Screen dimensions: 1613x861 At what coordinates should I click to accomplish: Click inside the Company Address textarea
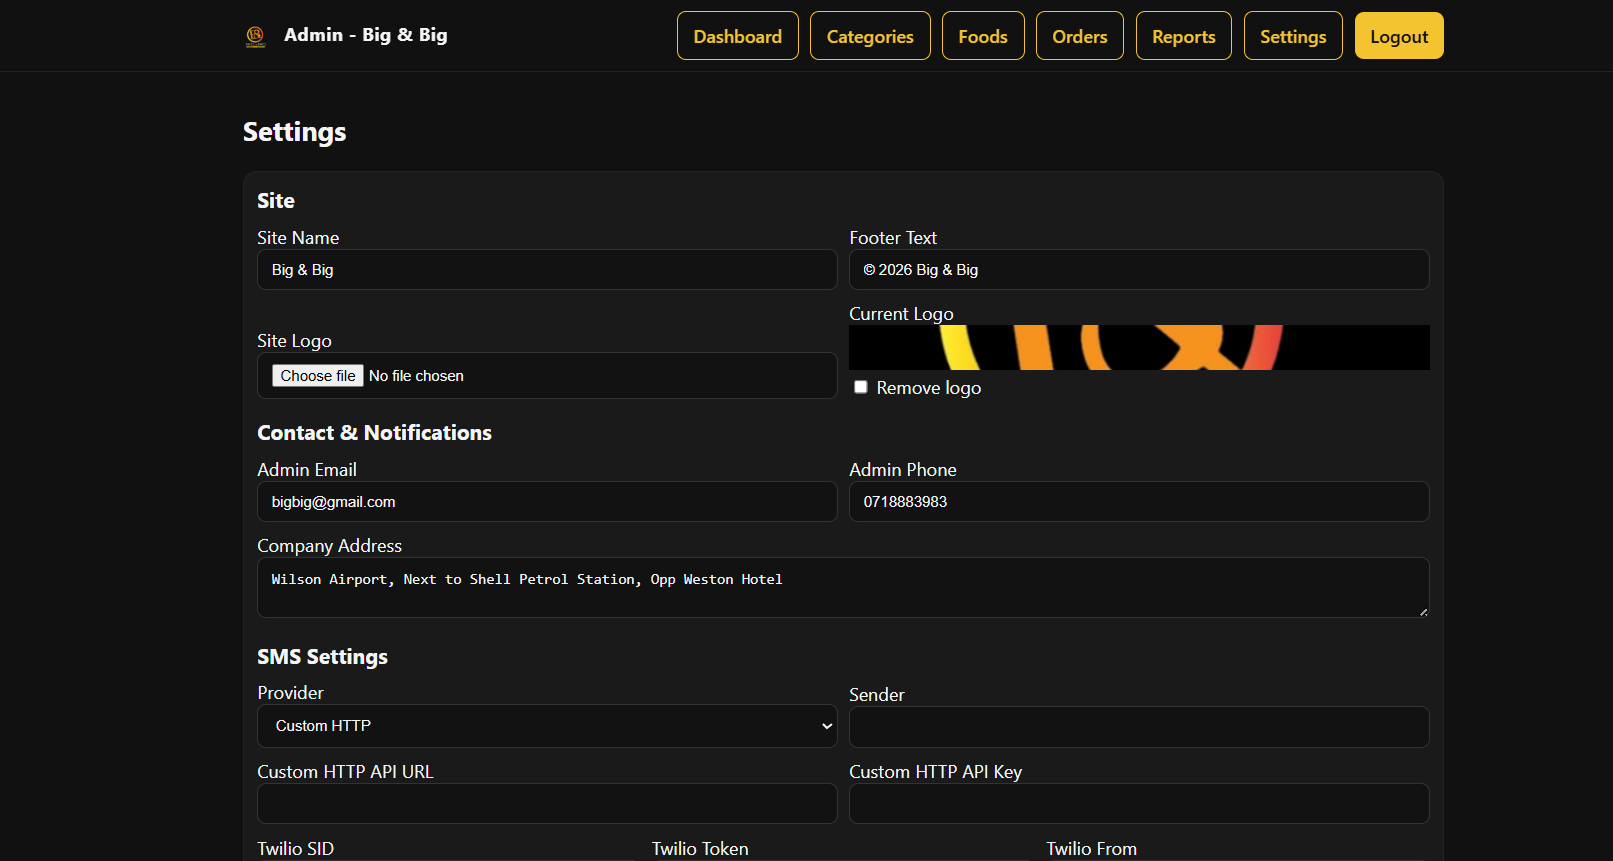click(843, 587)
